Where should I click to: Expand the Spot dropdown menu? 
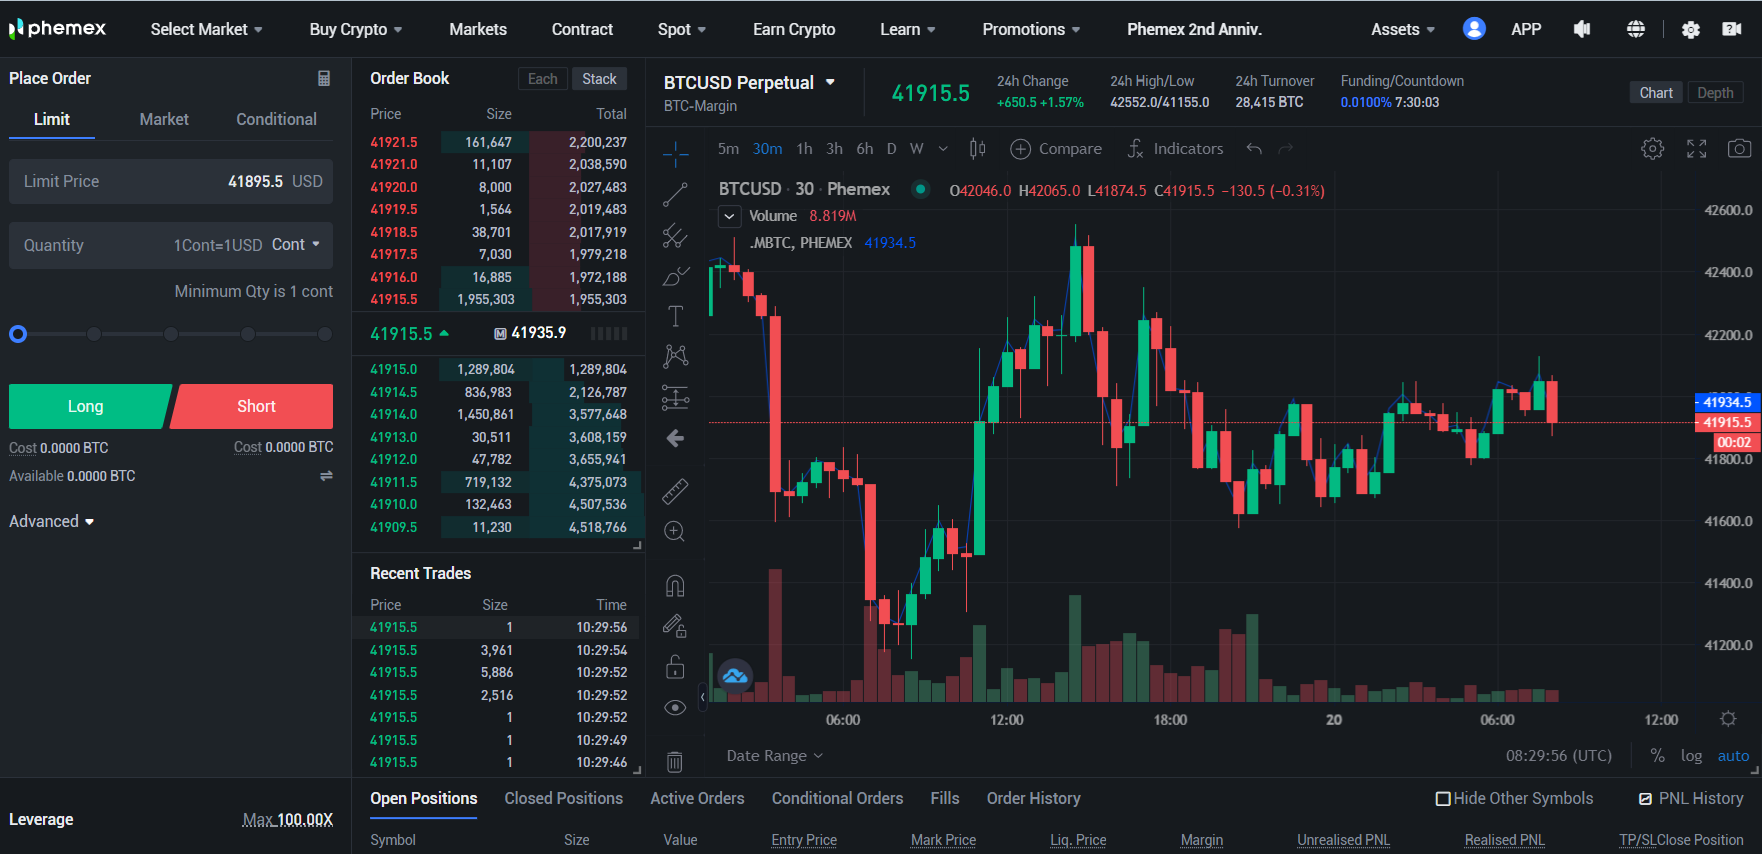tap(682, 29)
